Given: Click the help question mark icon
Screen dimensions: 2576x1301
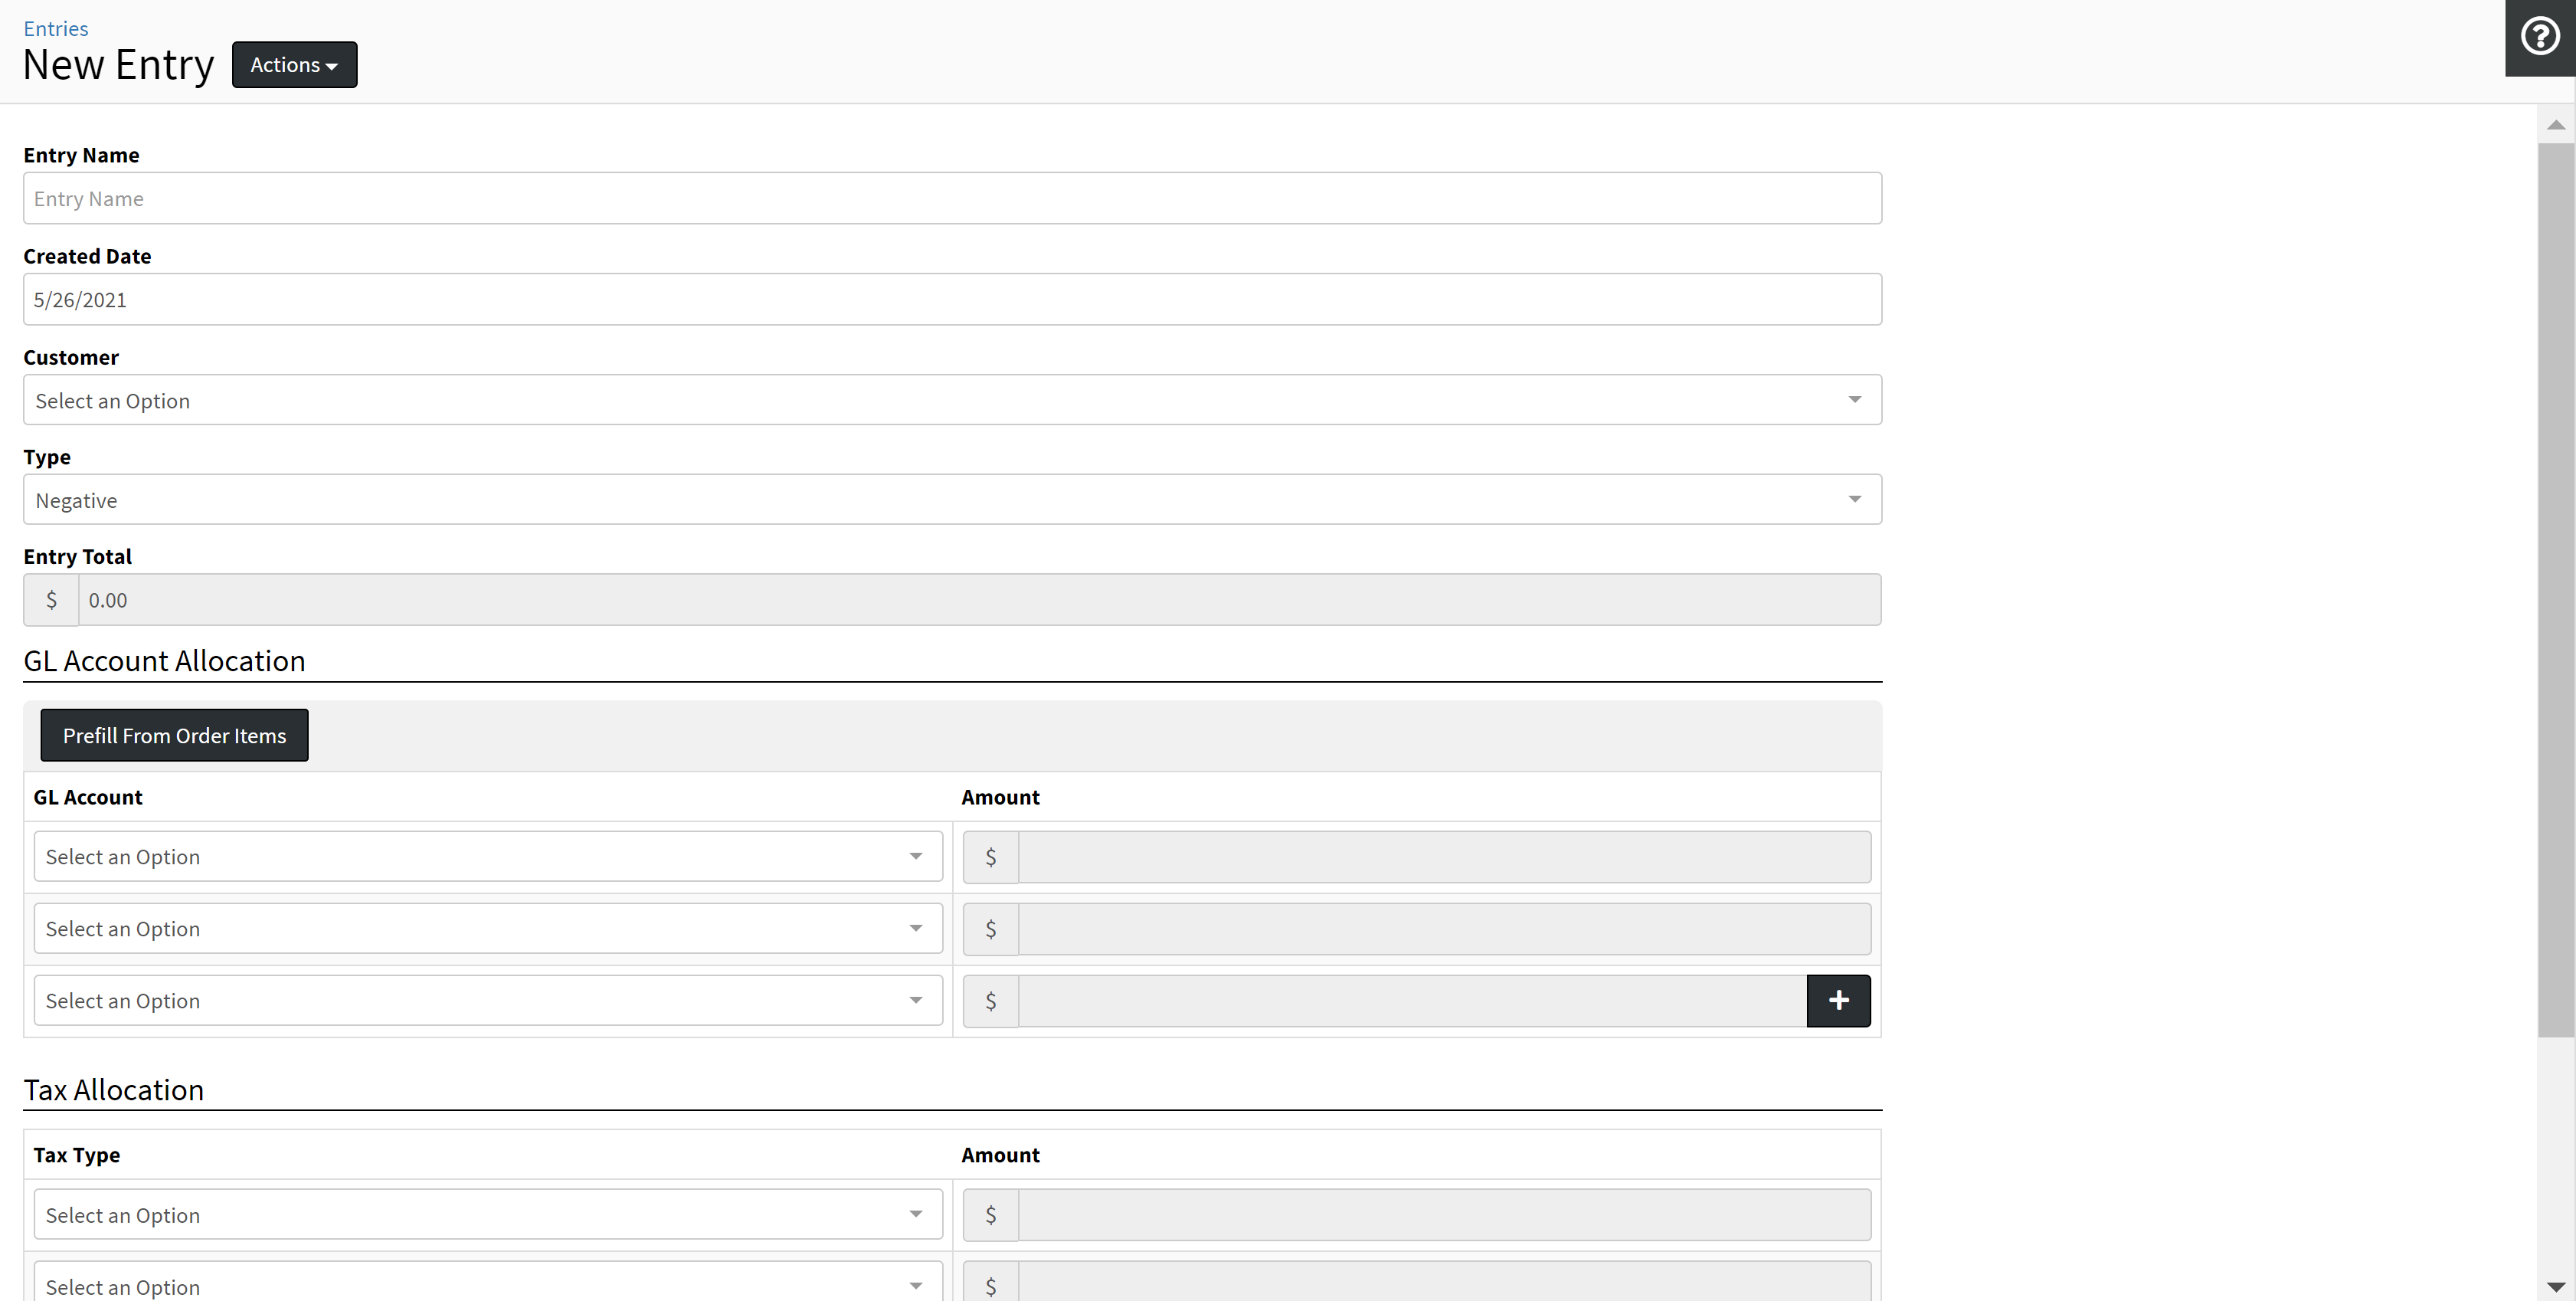Looking at the screenshot, I should [x=2539, y=37].
